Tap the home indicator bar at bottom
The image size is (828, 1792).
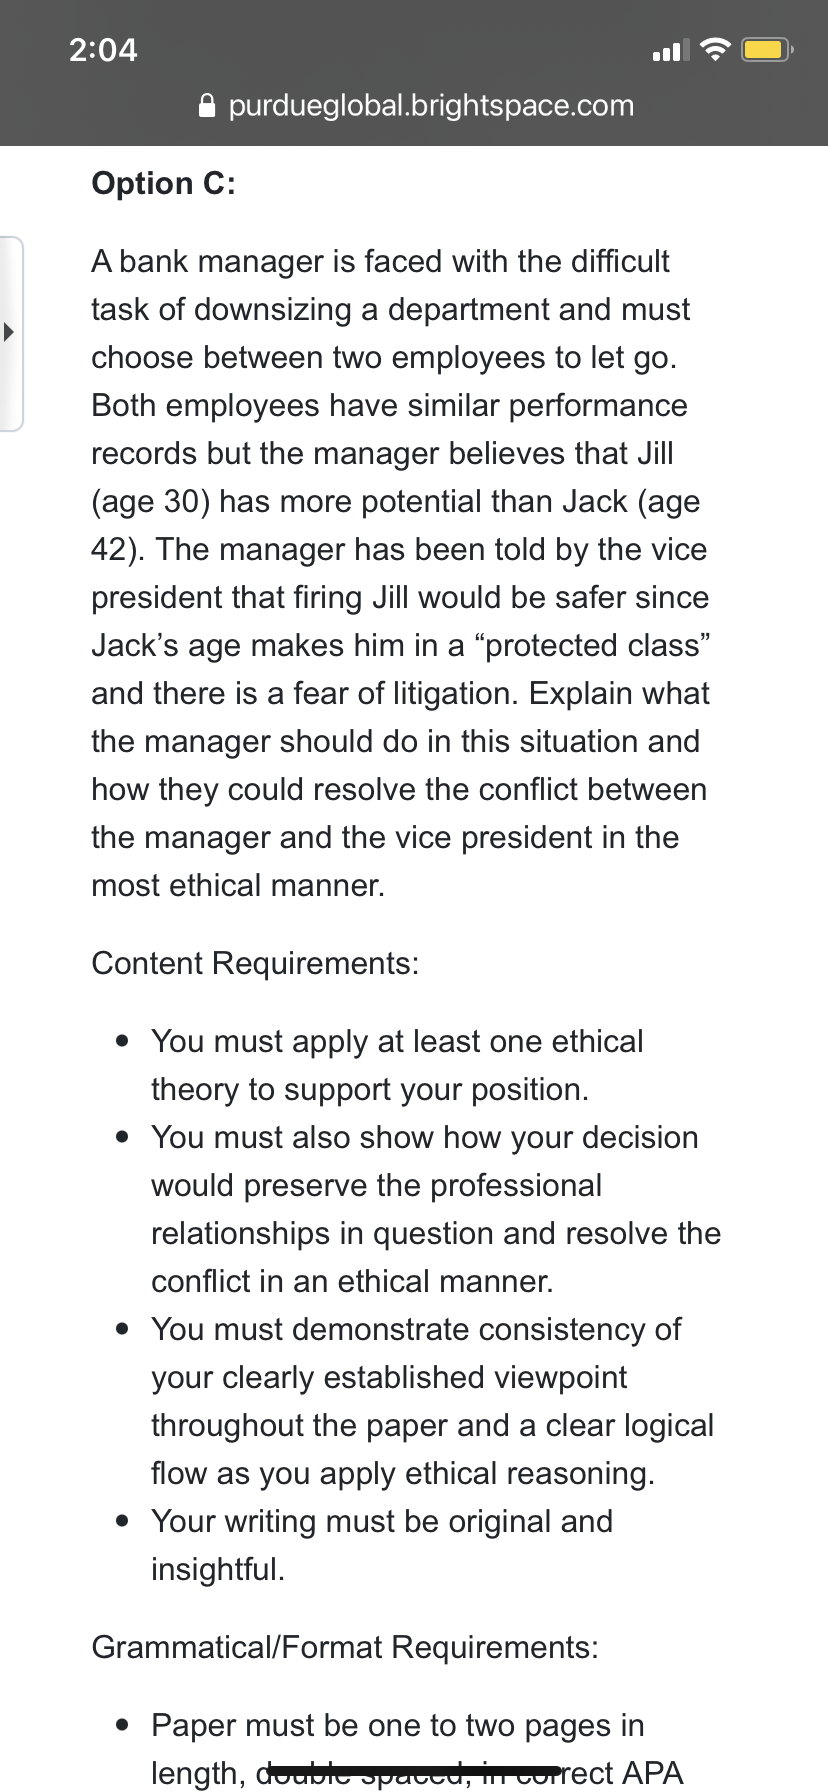click(414, 1771)
